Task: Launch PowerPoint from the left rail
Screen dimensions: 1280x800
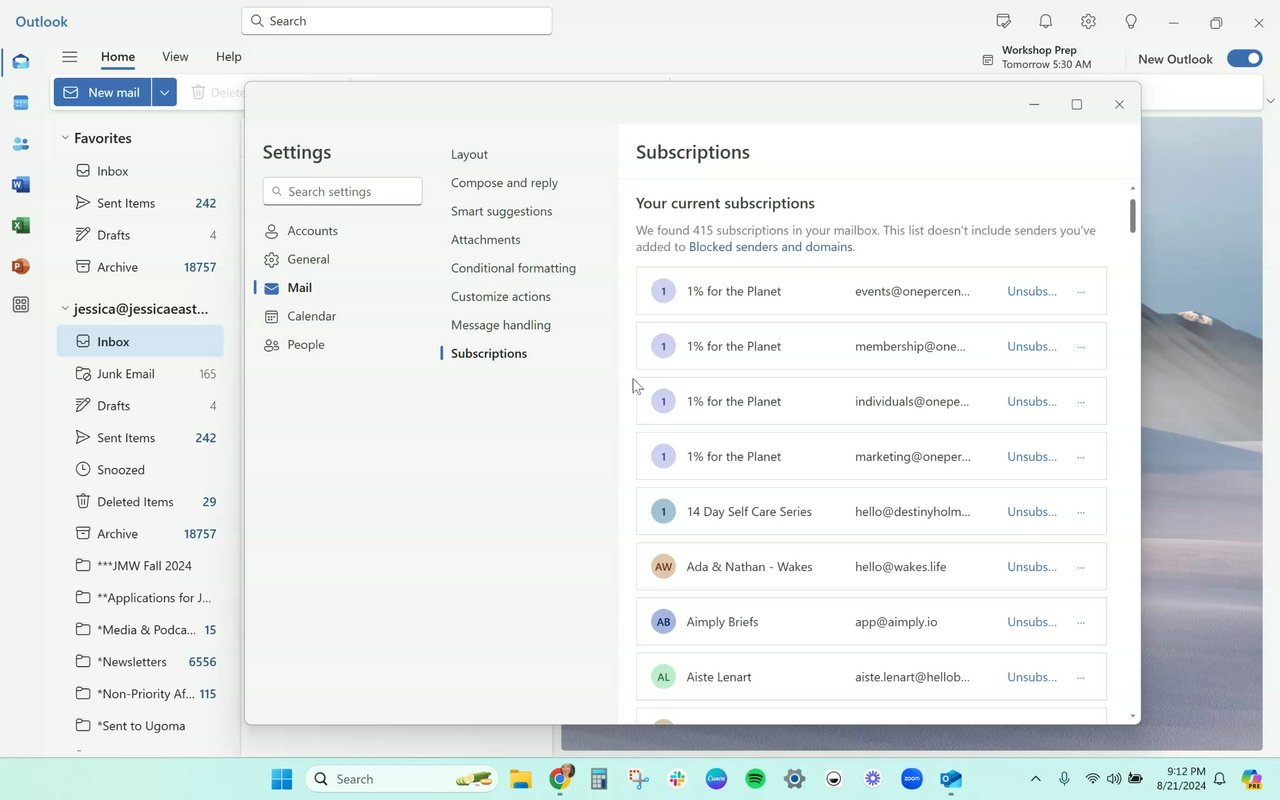Action: (20, 266)
